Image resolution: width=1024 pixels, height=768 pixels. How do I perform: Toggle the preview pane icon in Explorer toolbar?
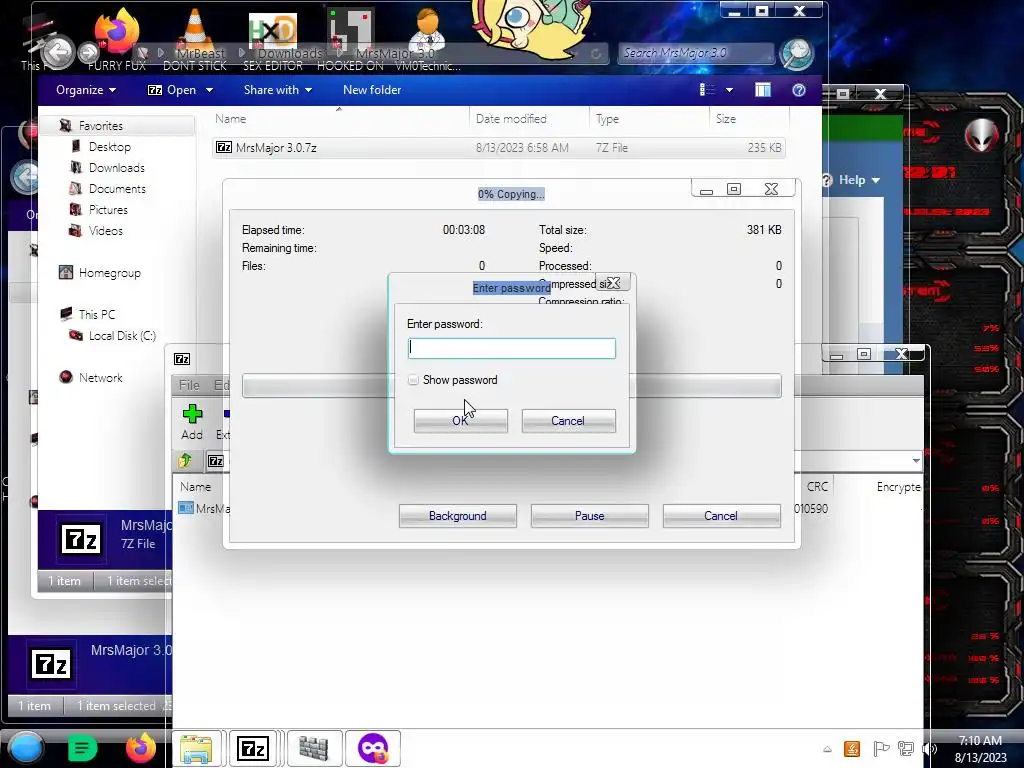coord(763,90)
